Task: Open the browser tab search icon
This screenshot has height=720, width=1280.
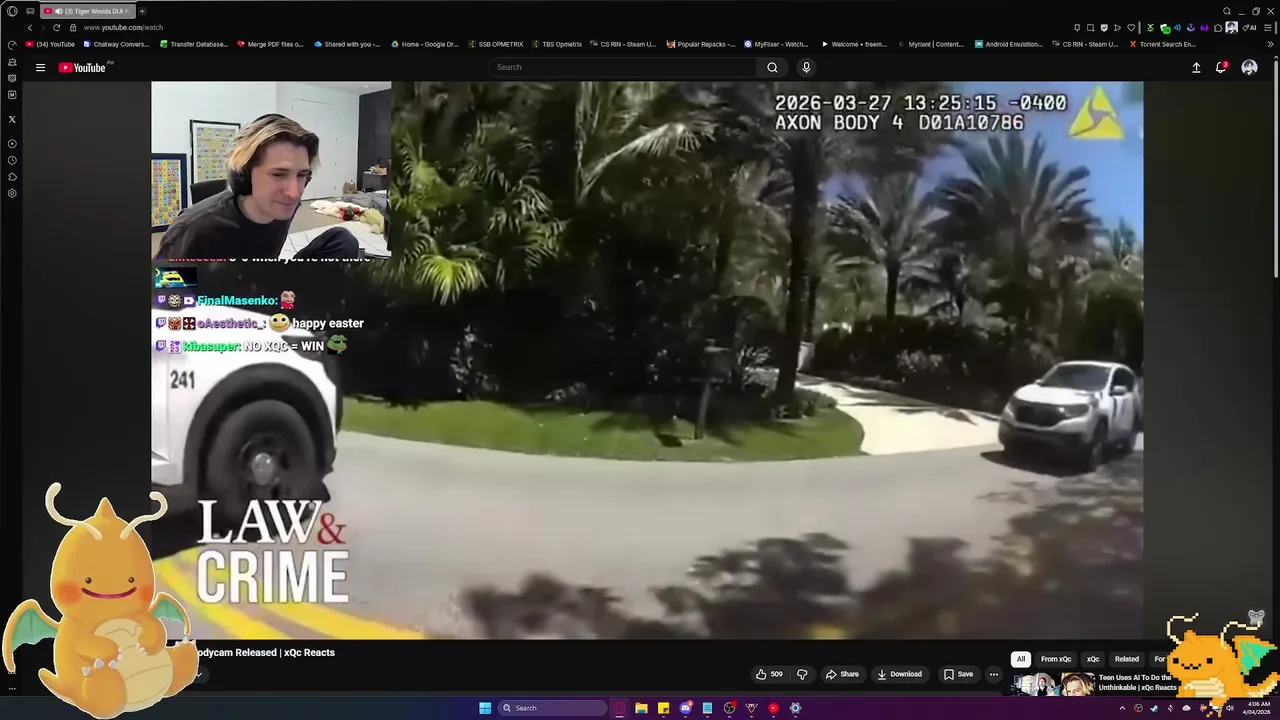Action: coord(1227,11)
